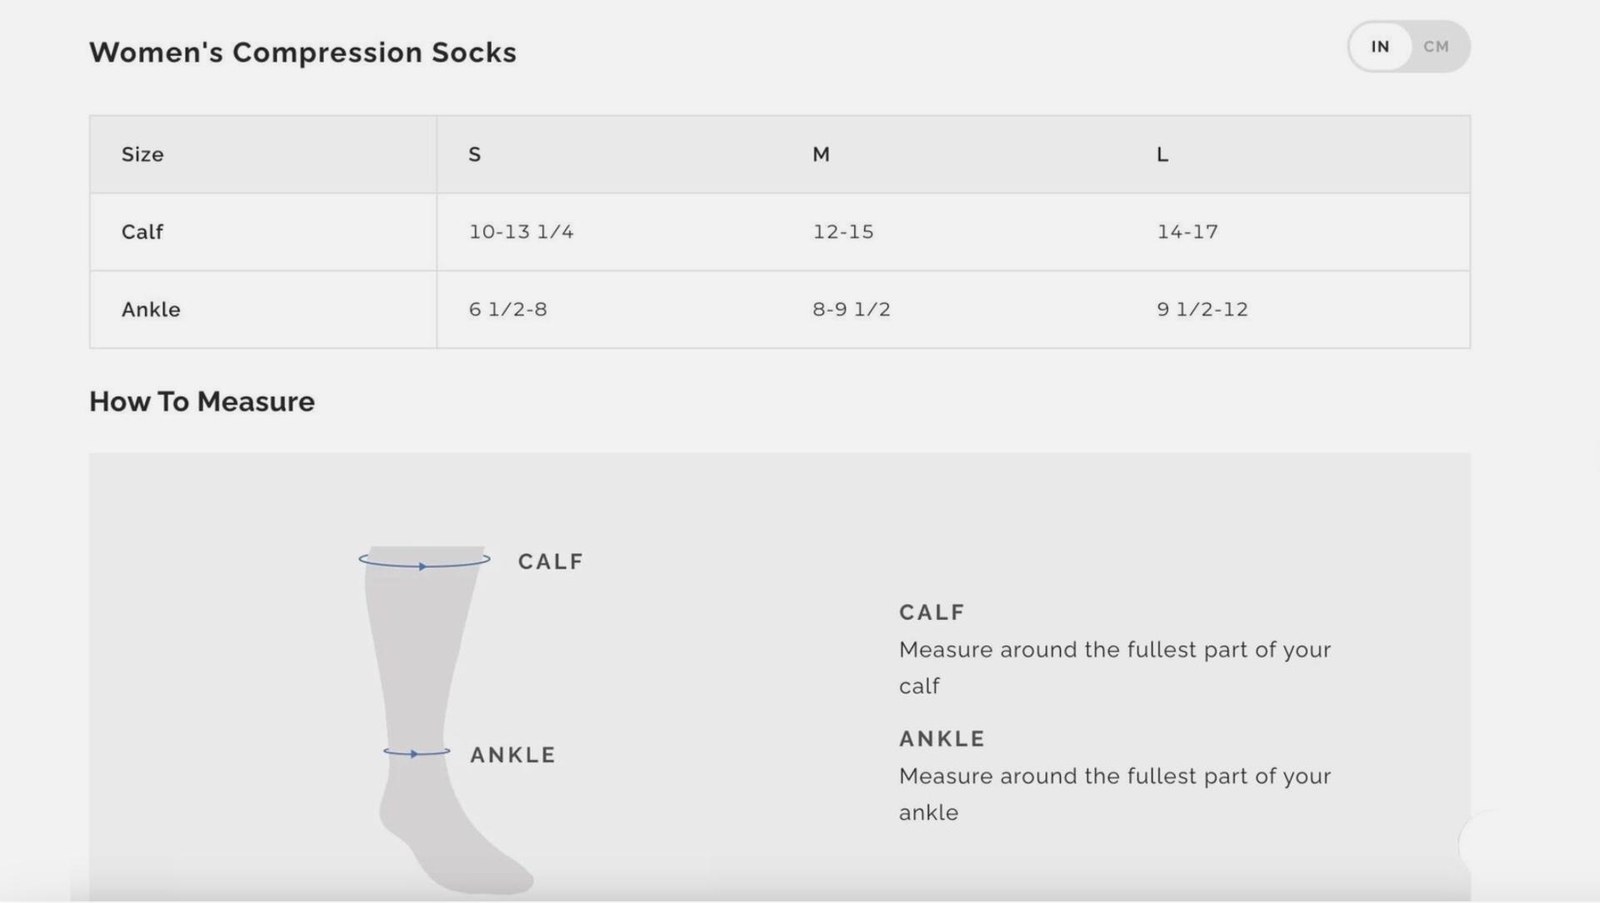Click the Size row header cell
This screenshot has width=1600, height=903.
coord(263,155)
